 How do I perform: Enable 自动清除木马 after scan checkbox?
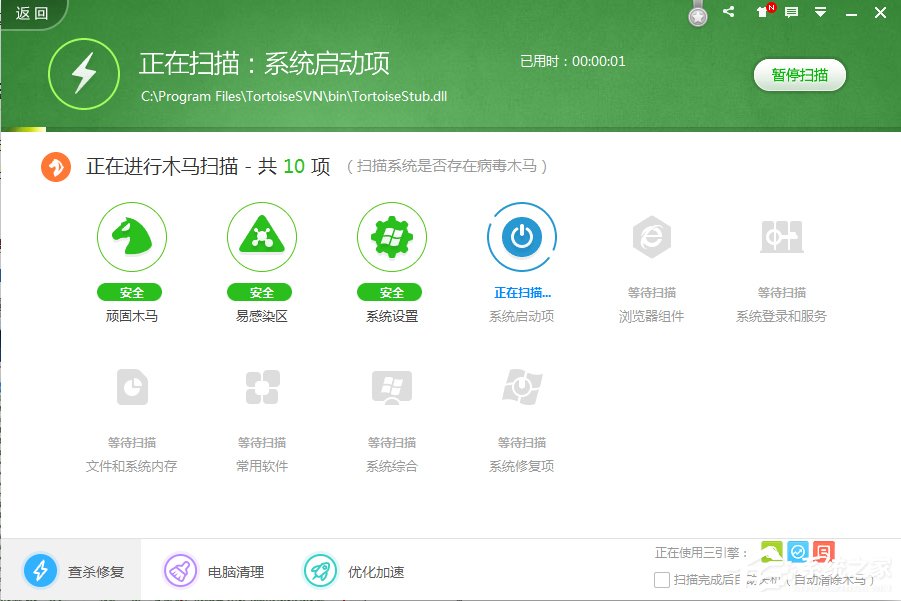click(663, 579)
